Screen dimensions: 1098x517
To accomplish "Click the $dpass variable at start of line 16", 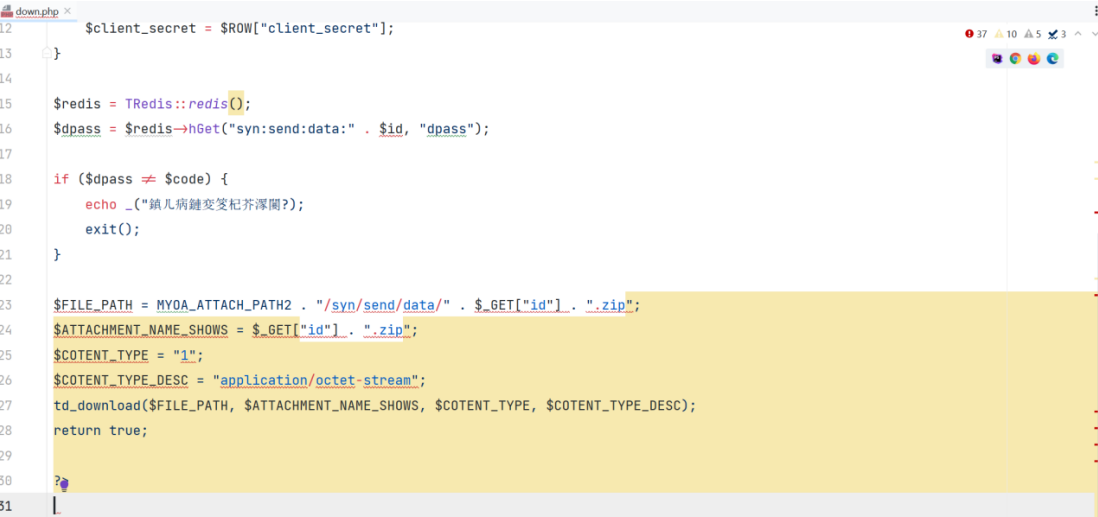I will (77, 129).
